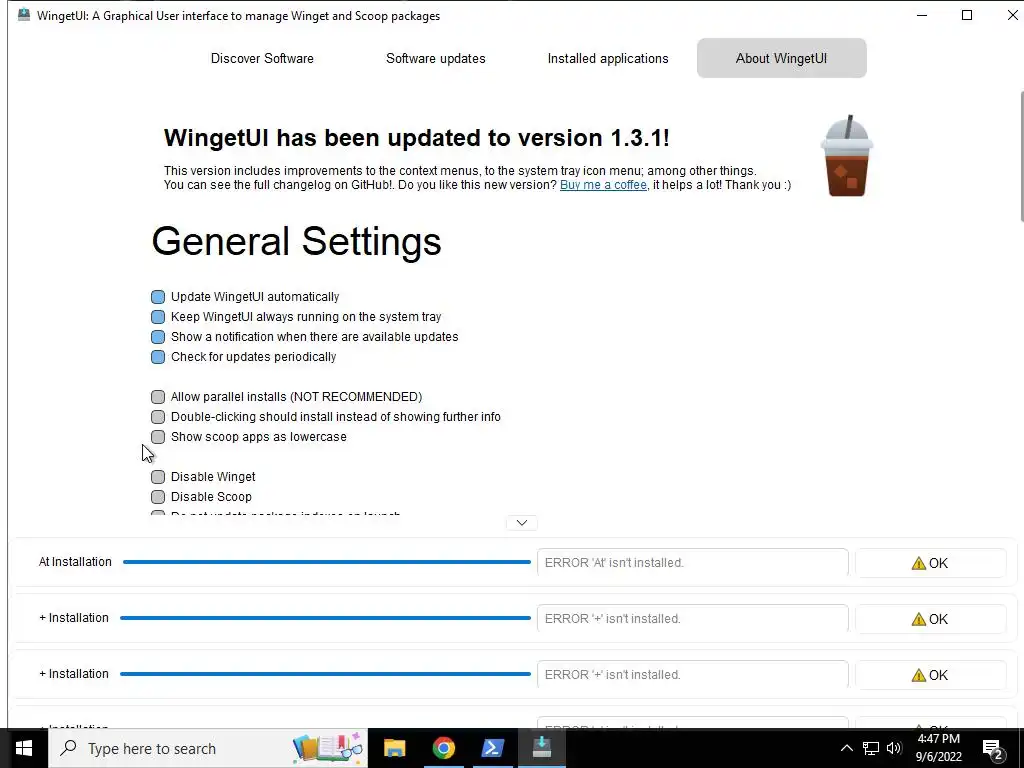Open the Discover Software tab

coord(262,58)
